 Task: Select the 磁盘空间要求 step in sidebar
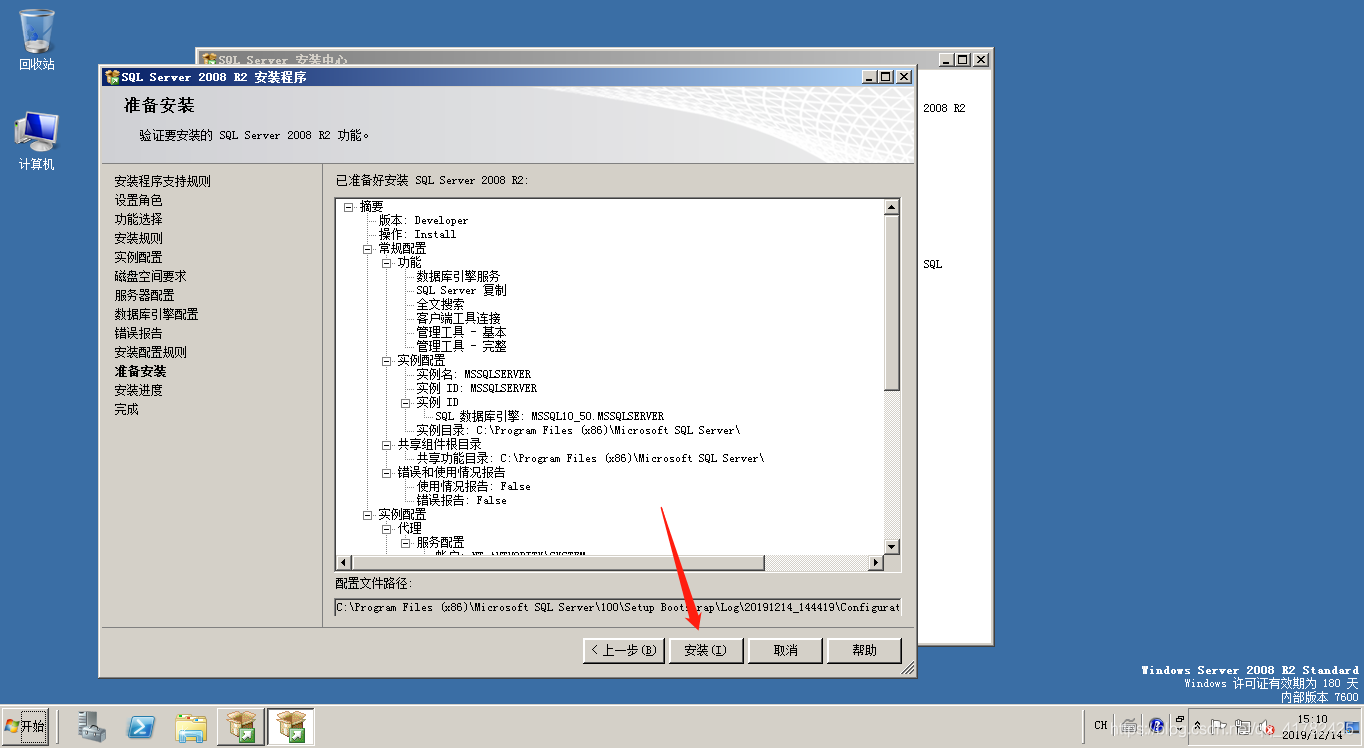coord(150,276)
